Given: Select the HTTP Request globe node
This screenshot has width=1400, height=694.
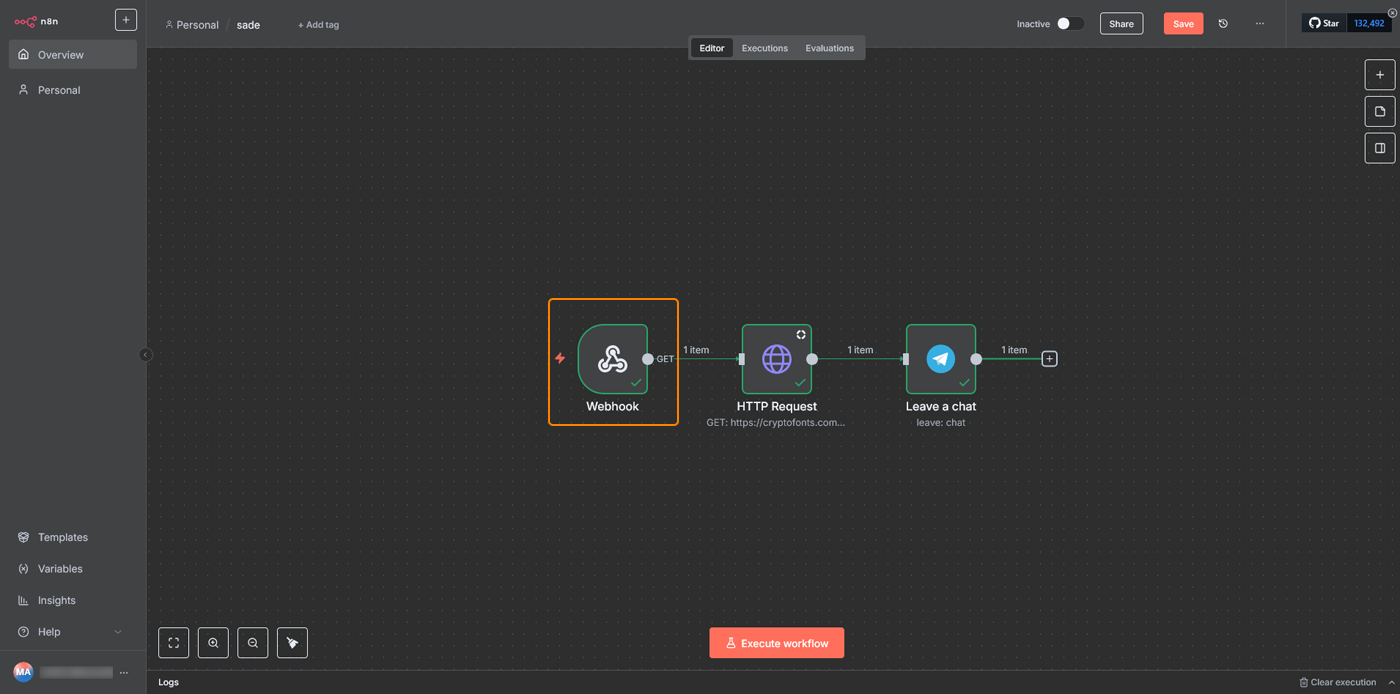Looking at the screenshot, I should point(776,359).
